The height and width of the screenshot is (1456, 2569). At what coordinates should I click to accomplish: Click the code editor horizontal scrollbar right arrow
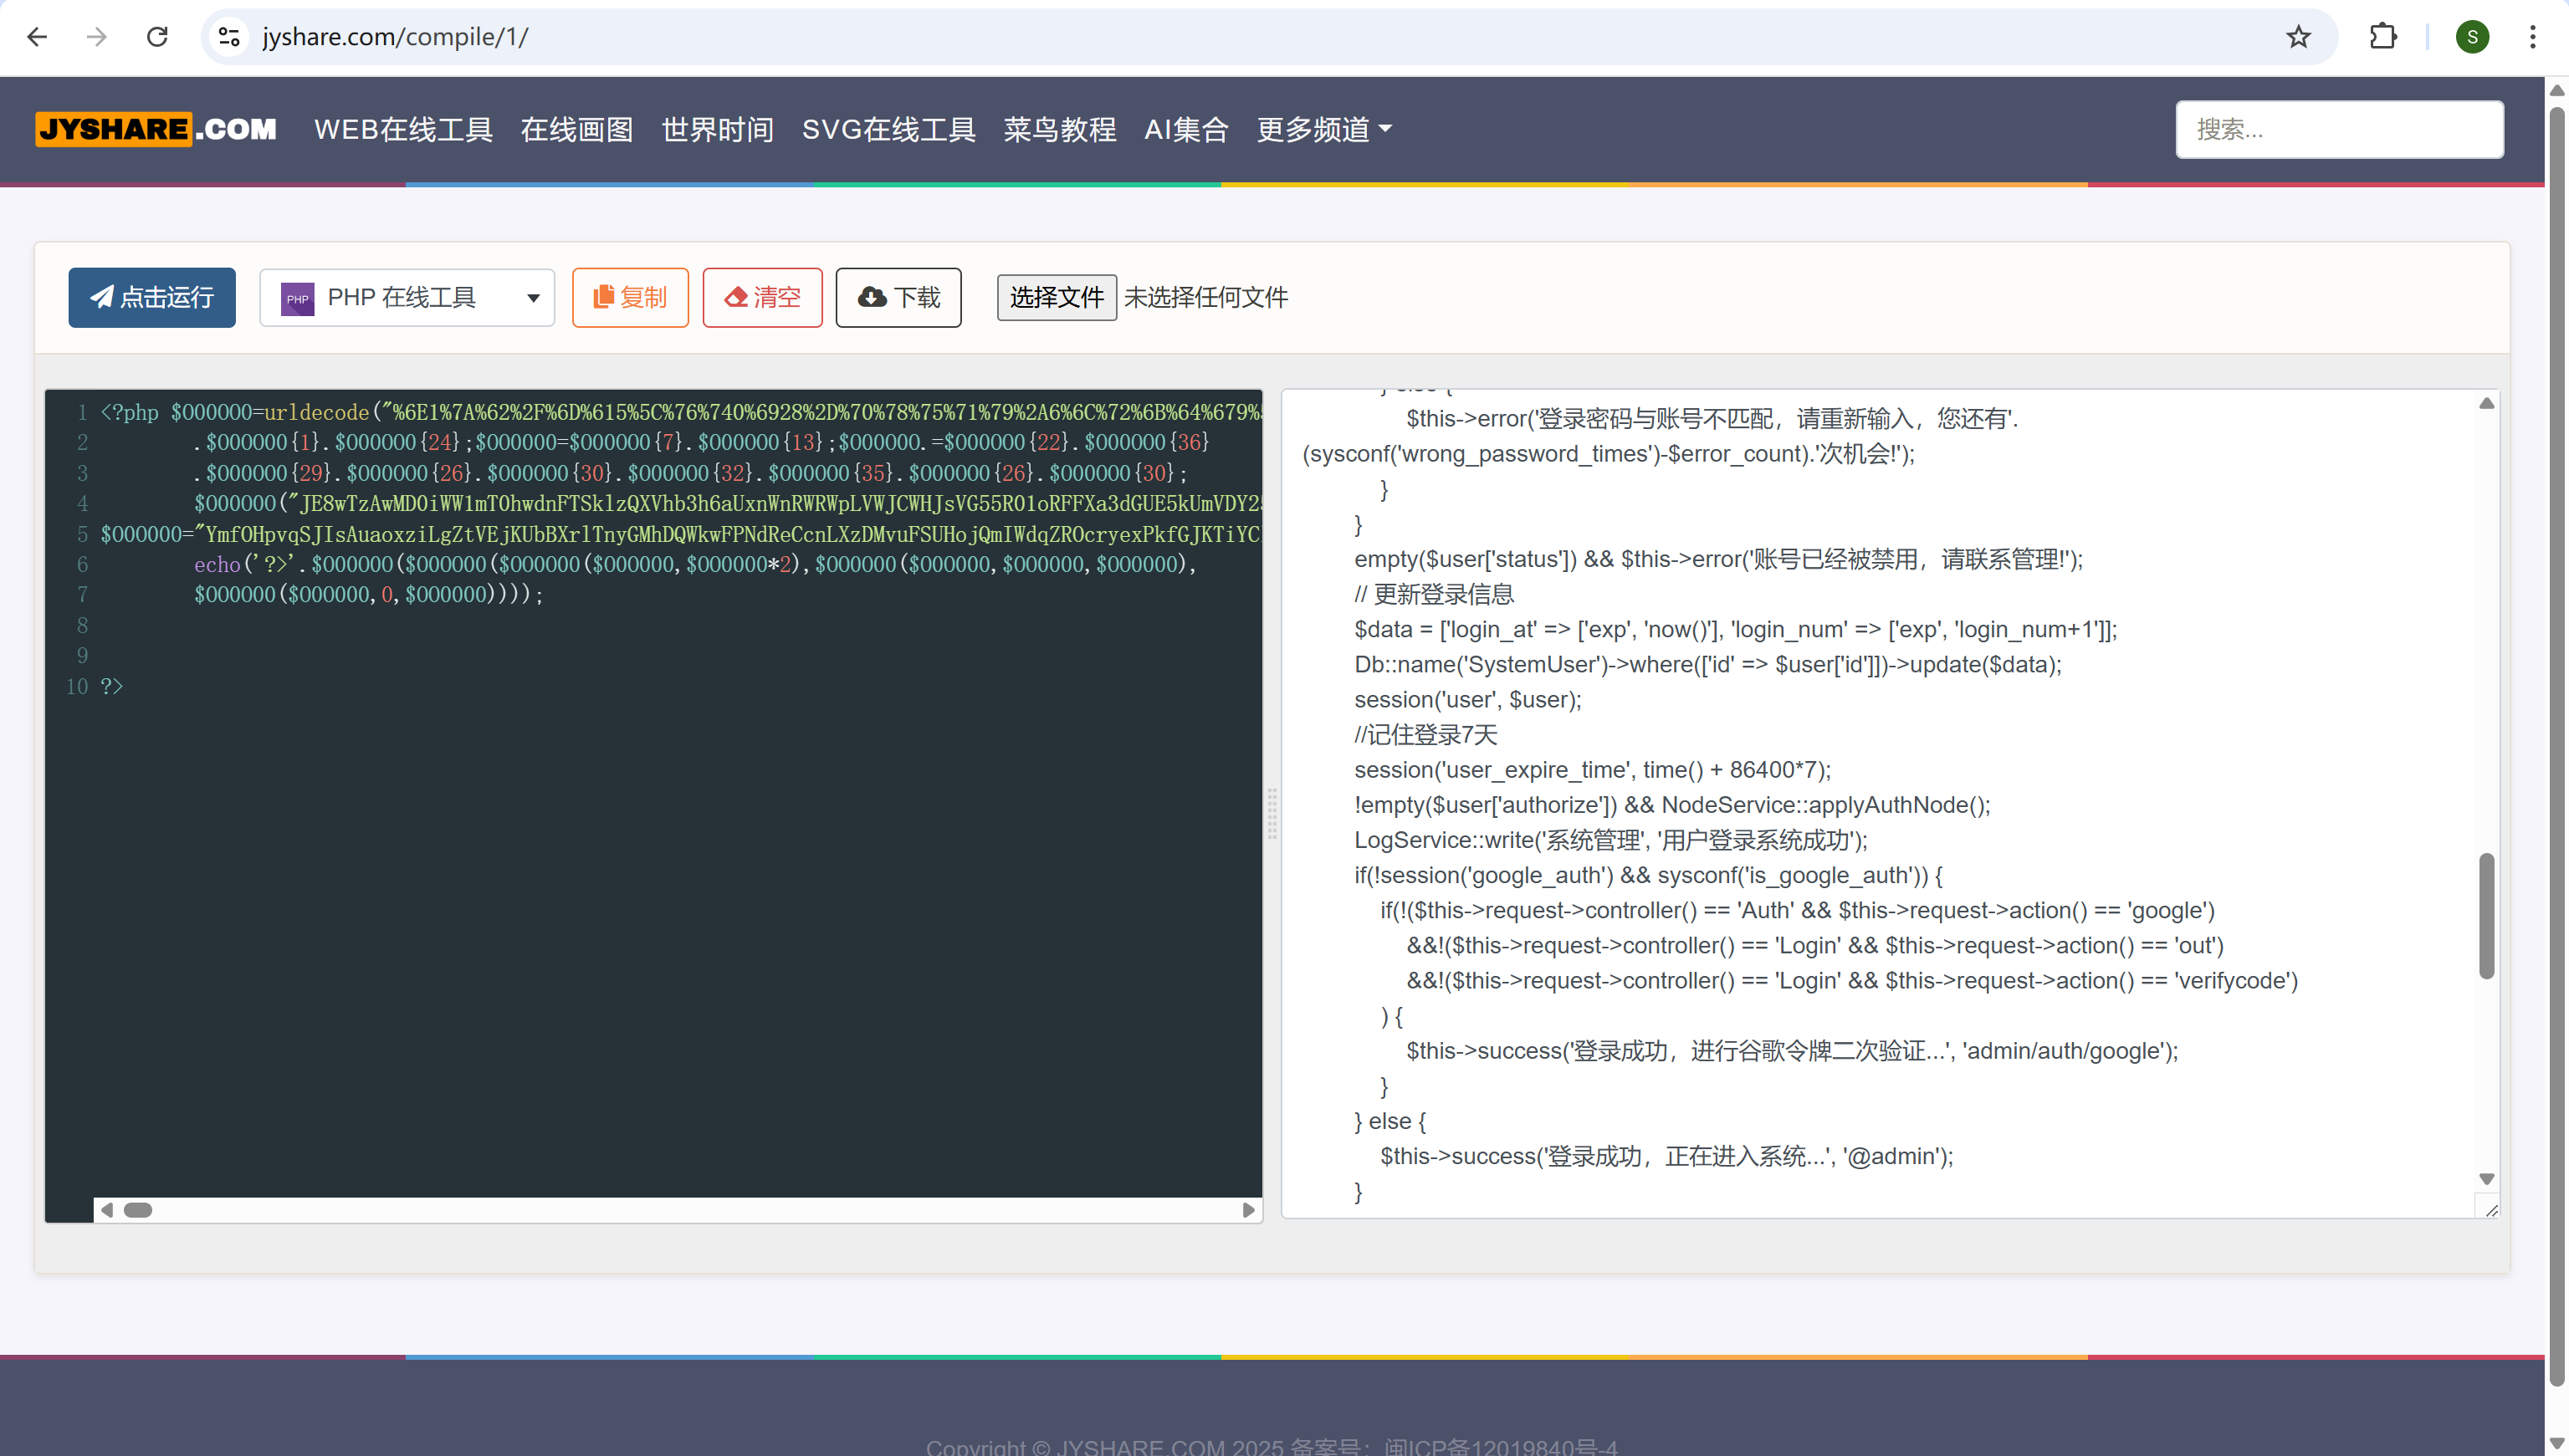coord(1248,1210)
